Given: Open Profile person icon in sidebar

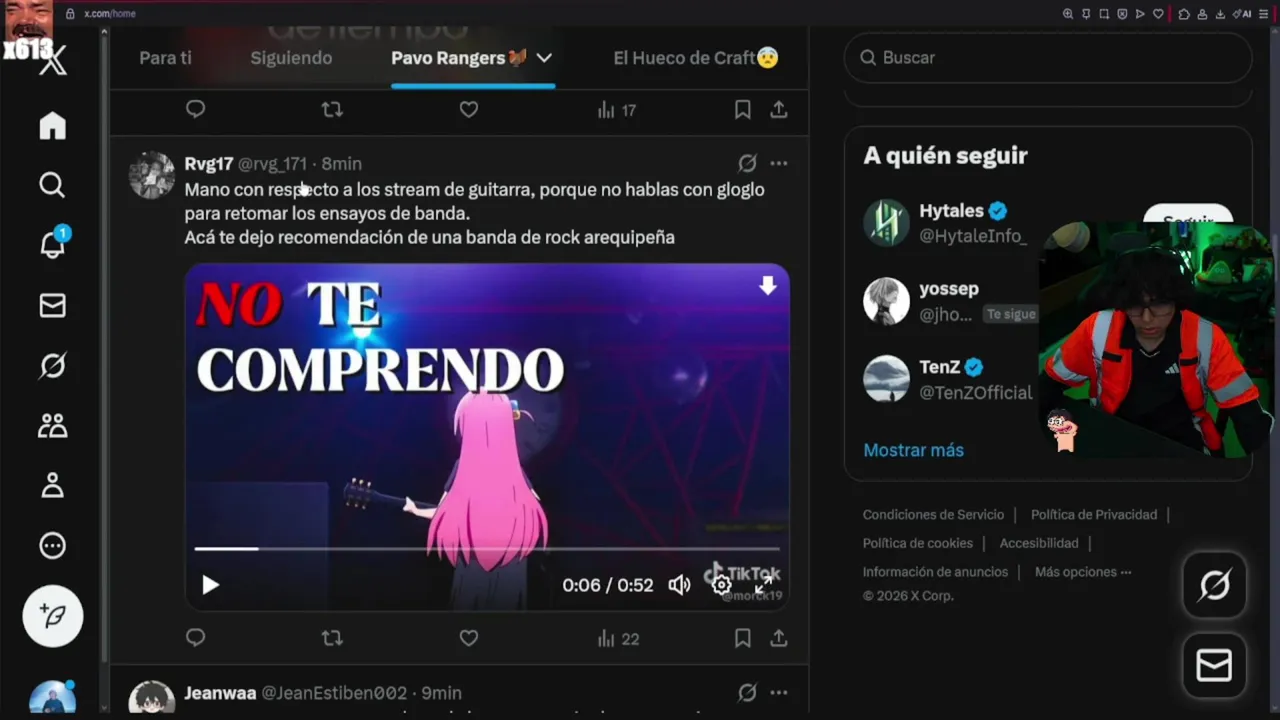Looking at the screenshot, I should pyautogui.click(x=52, y=486).
